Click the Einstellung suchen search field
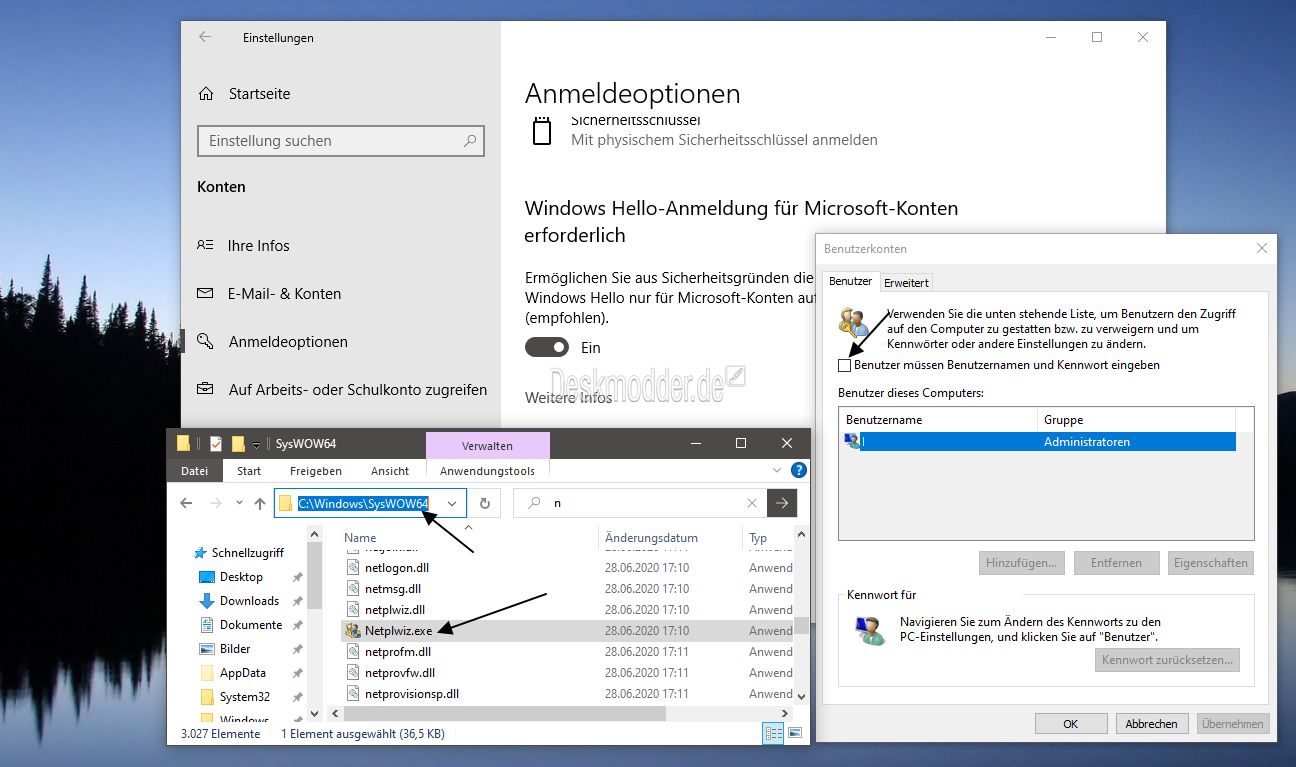The height and width of the screenshot is (767, 1296). 341,141
